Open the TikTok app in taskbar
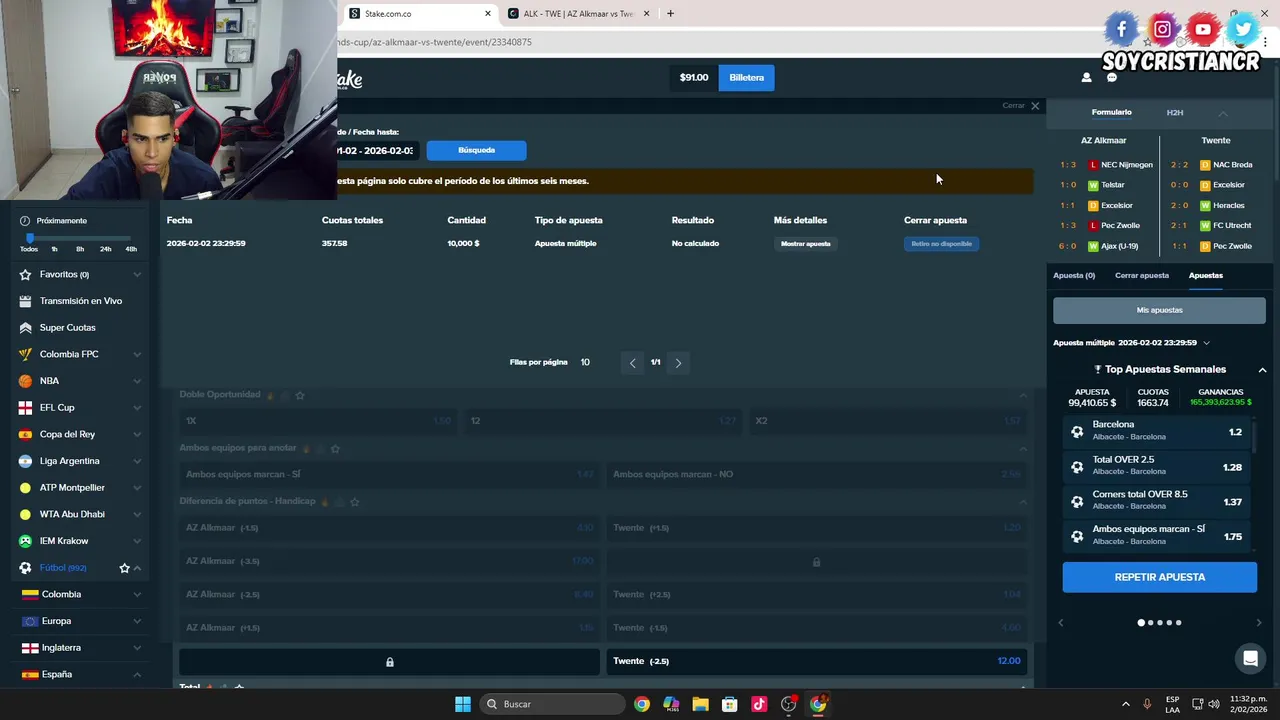Image resolution: width=1280 pixels, height=720 pixels. [759, 704]
